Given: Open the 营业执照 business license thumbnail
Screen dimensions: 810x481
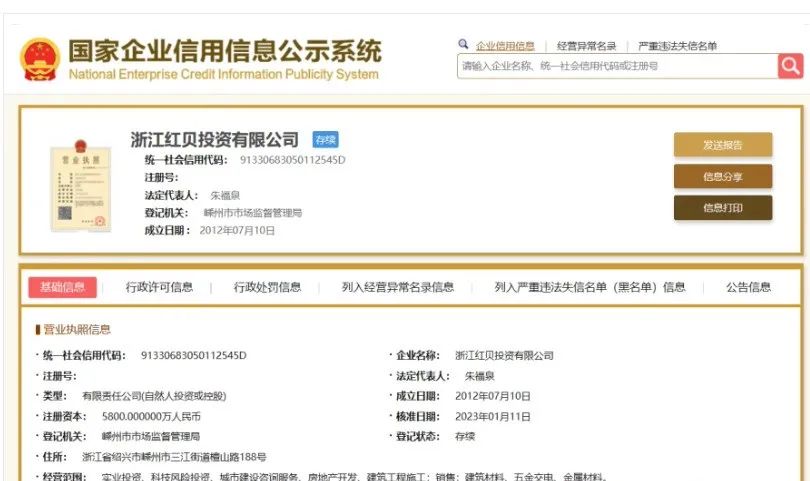Looking at the screenshot, I should click(x=80, y=186).
